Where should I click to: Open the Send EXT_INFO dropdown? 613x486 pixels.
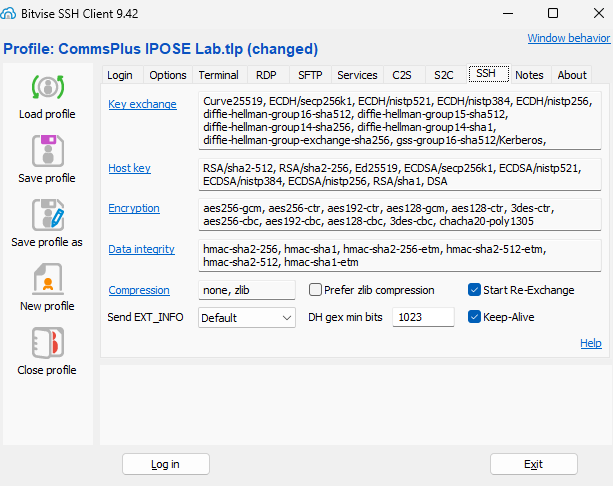click(x=247, y=317)
